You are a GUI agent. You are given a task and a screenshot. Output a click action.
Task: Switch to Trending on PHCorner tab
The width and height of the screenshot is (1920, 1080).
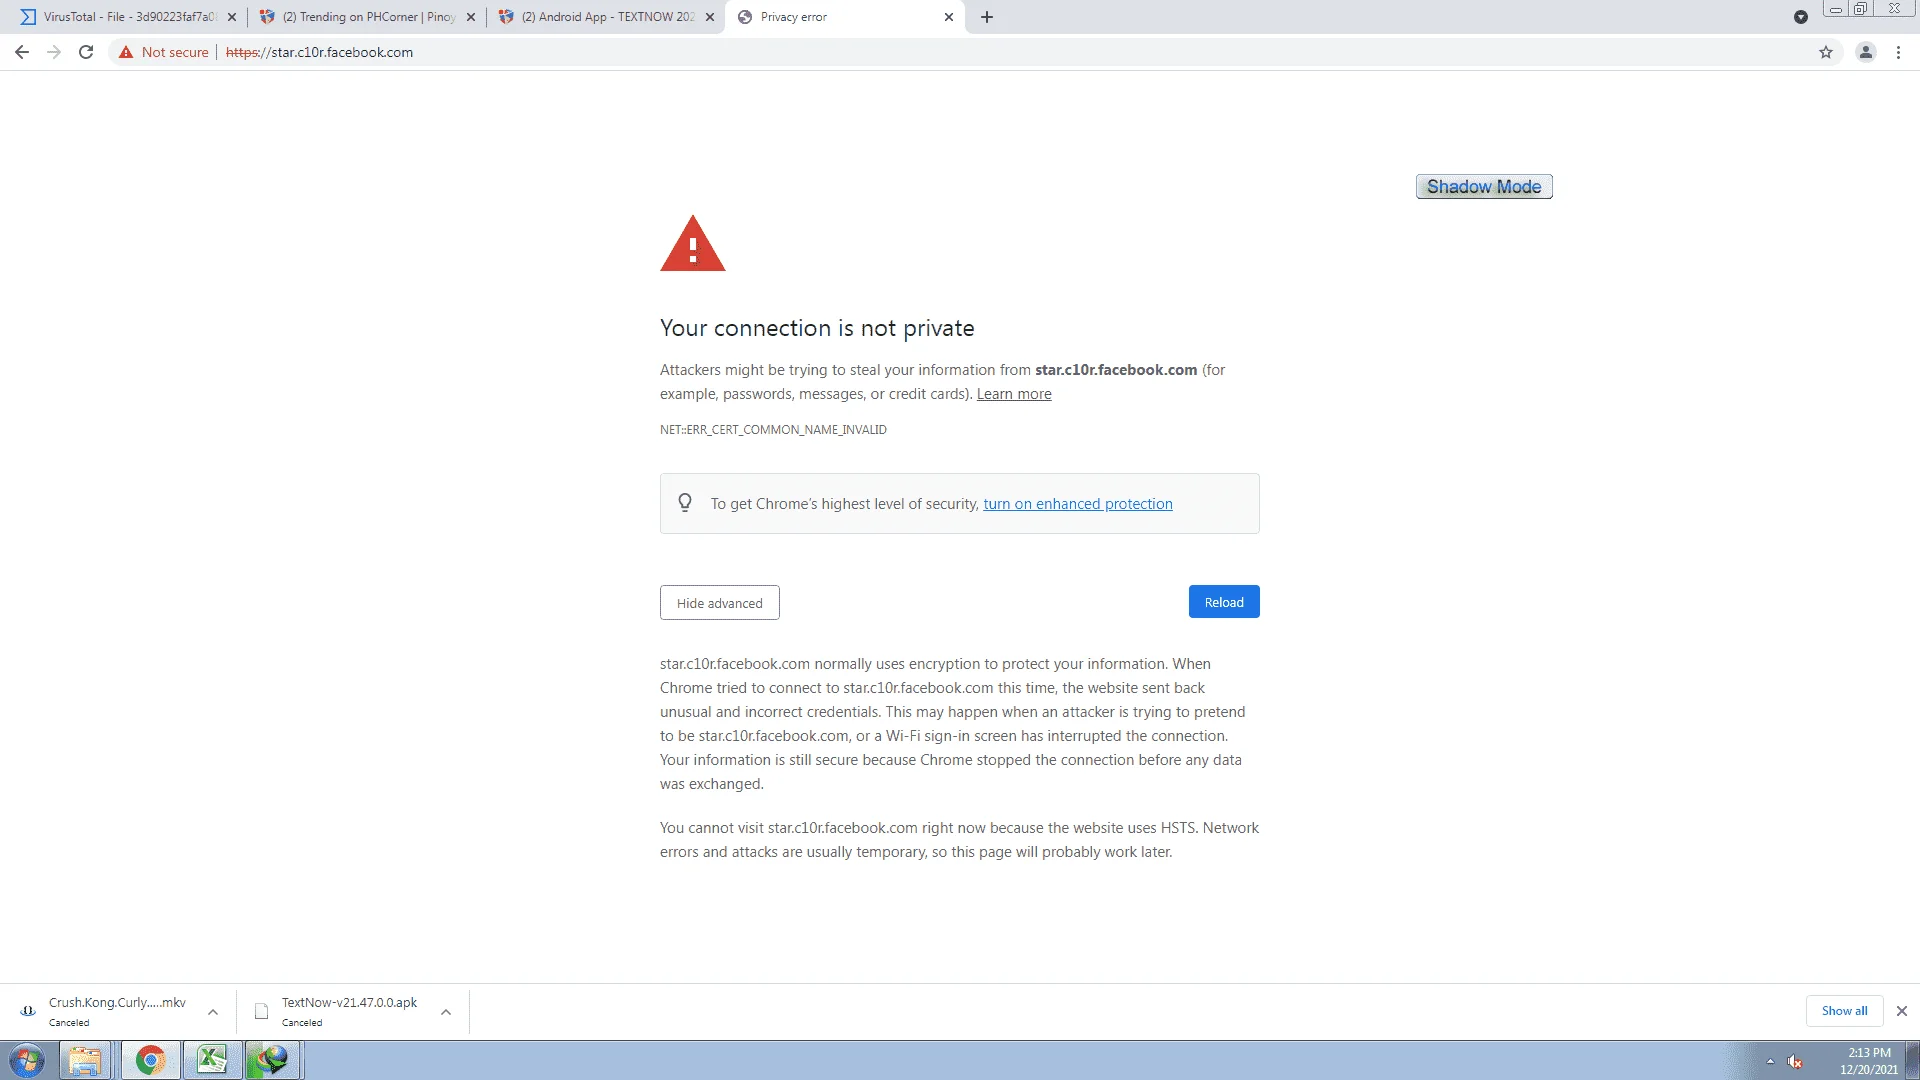[x=366, y=17]
